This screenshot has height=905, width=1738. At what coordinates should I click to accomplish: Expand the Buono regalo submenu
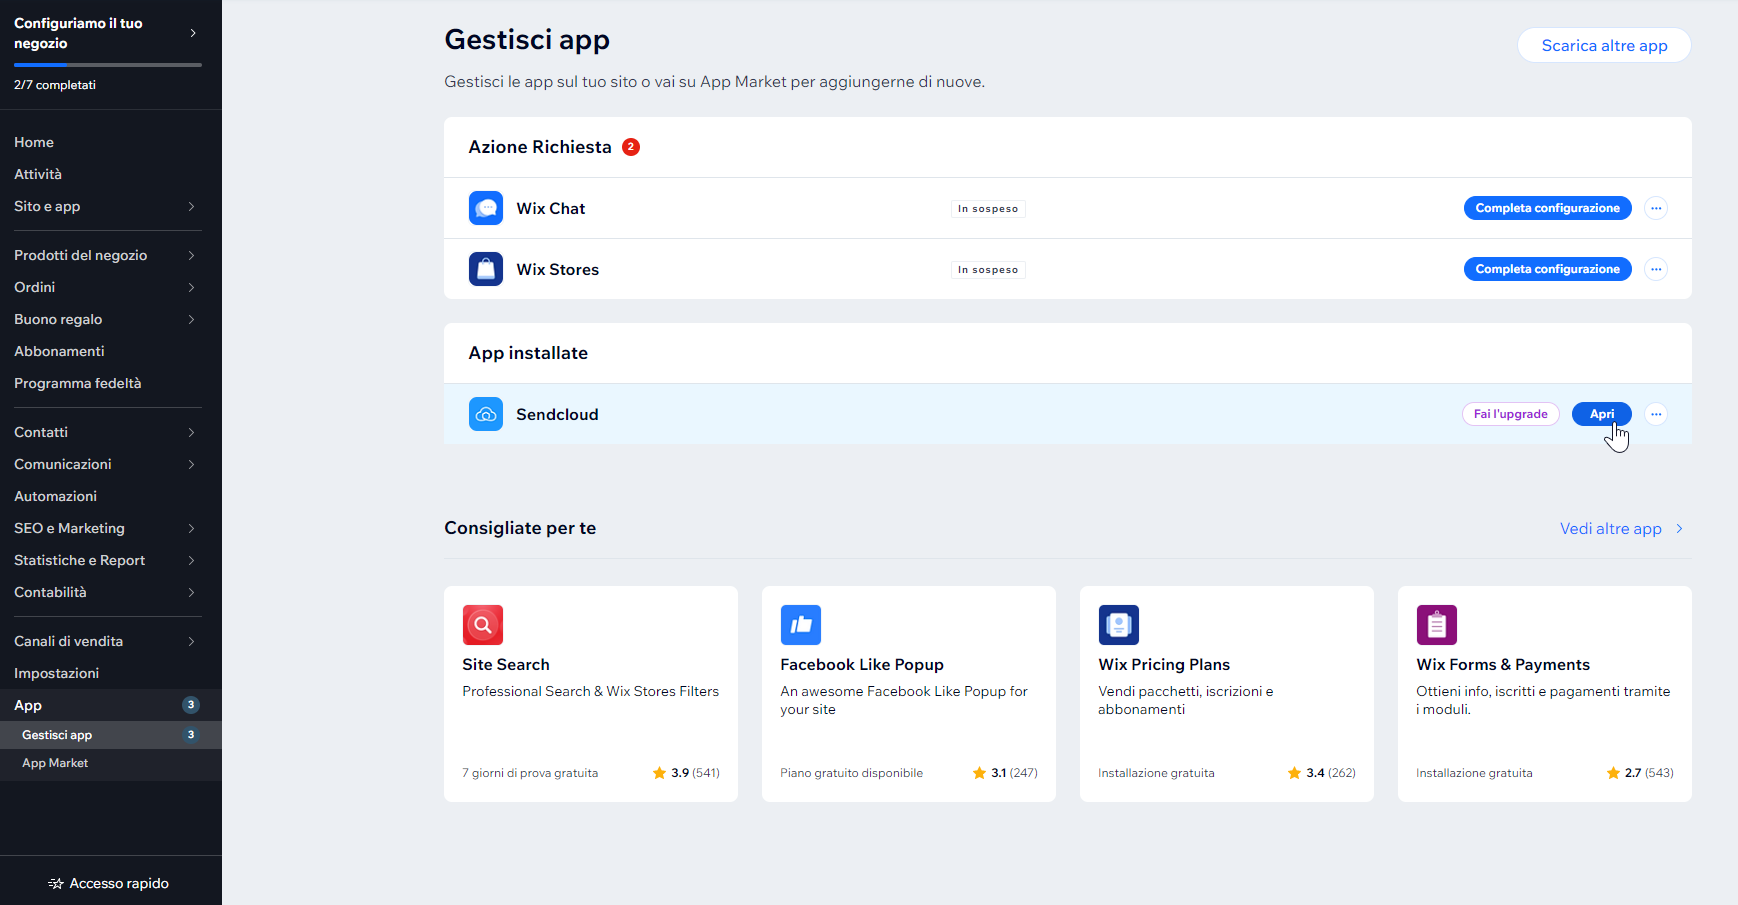click(x=191, y=319)
